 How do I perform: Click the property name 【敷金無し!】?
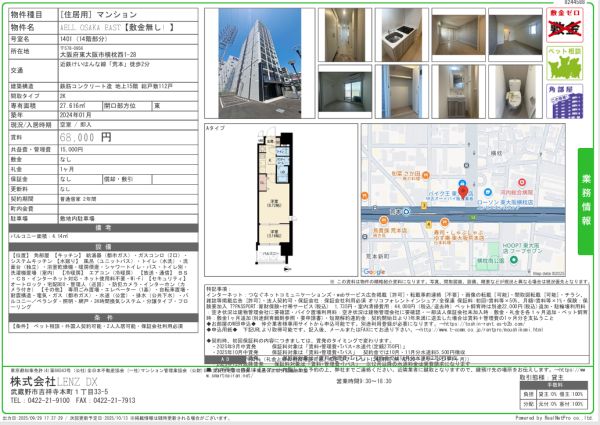tap(150, 27)
